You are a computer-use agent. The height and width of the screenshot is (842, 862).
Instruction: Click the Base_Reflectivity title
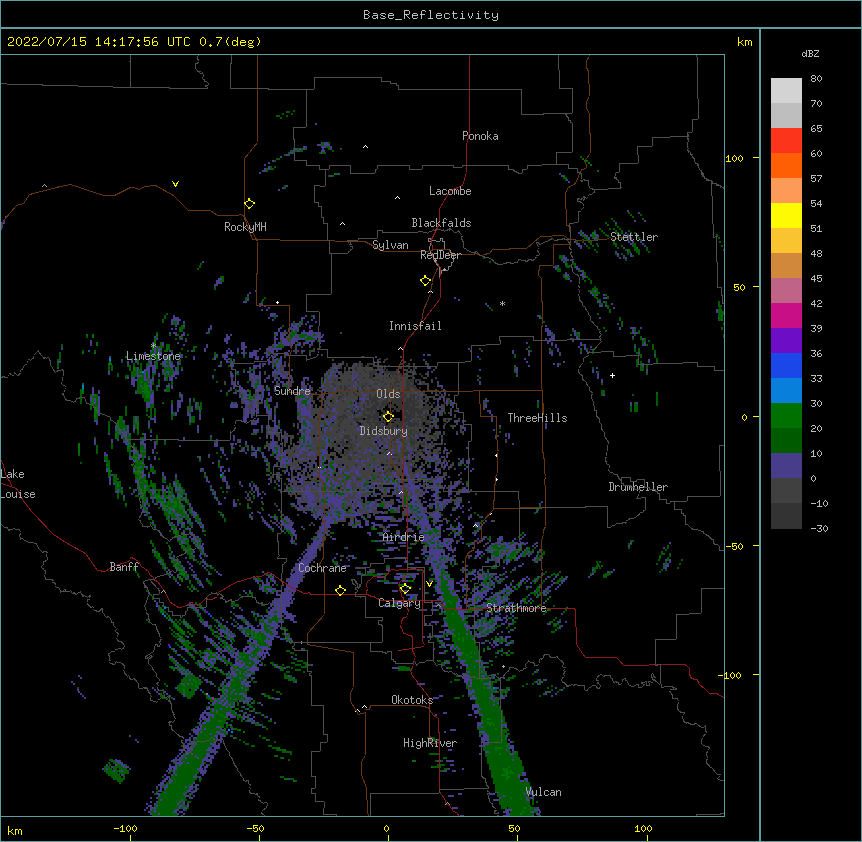431,15
